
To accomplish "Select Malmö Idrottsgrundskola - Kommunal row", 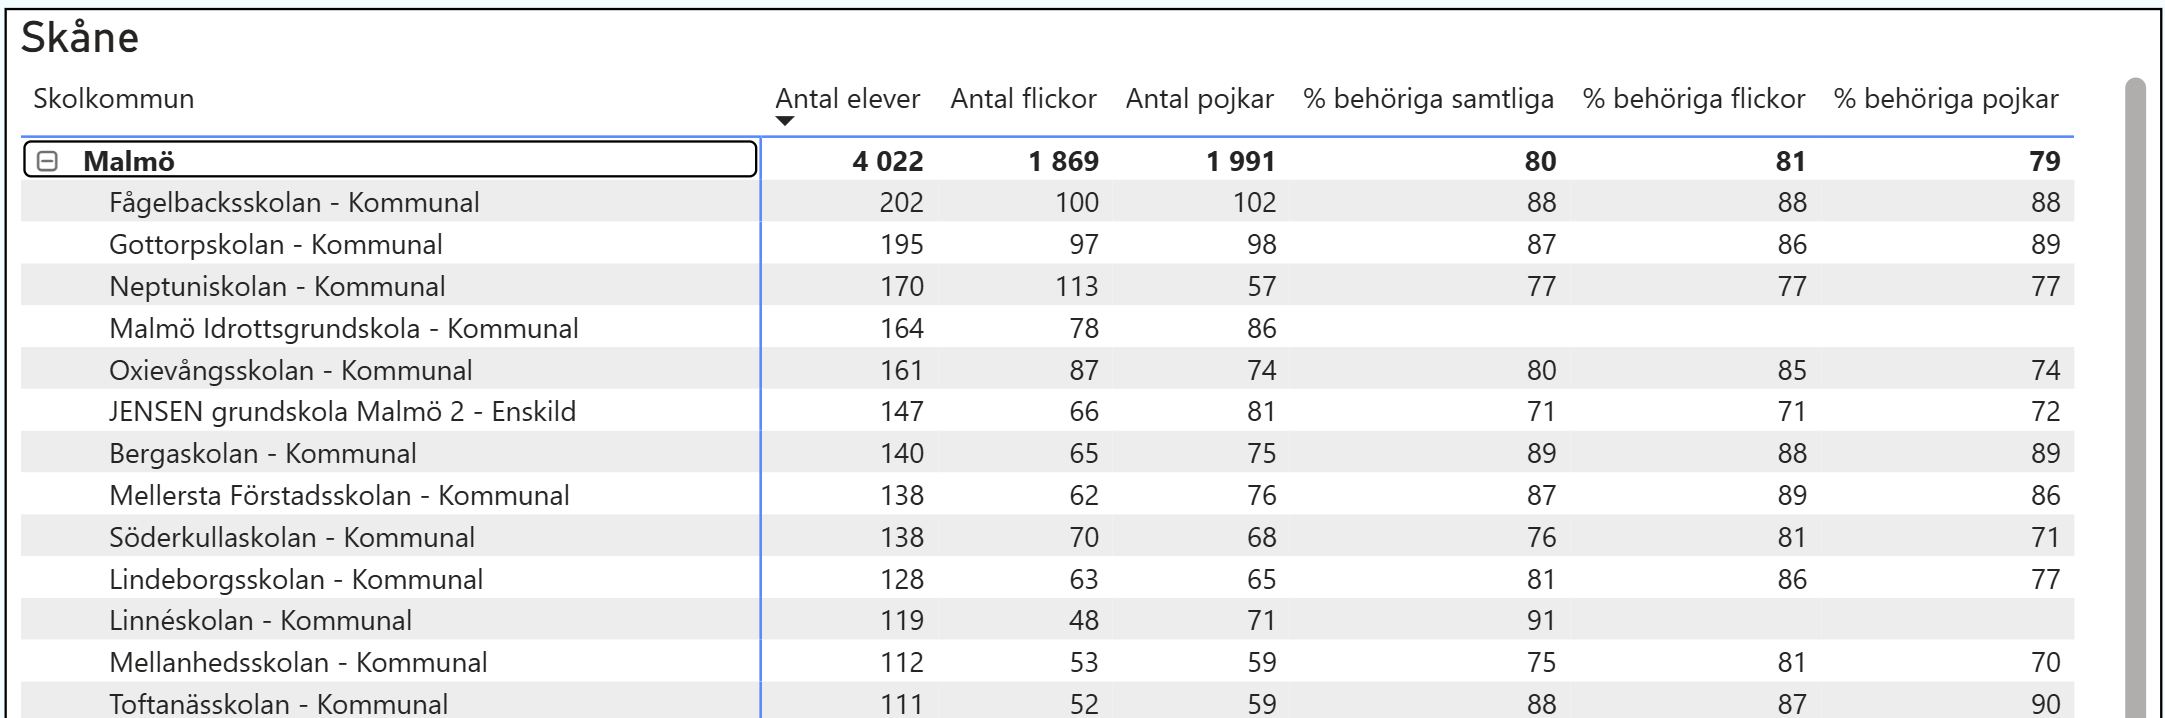I will (343, 329).
